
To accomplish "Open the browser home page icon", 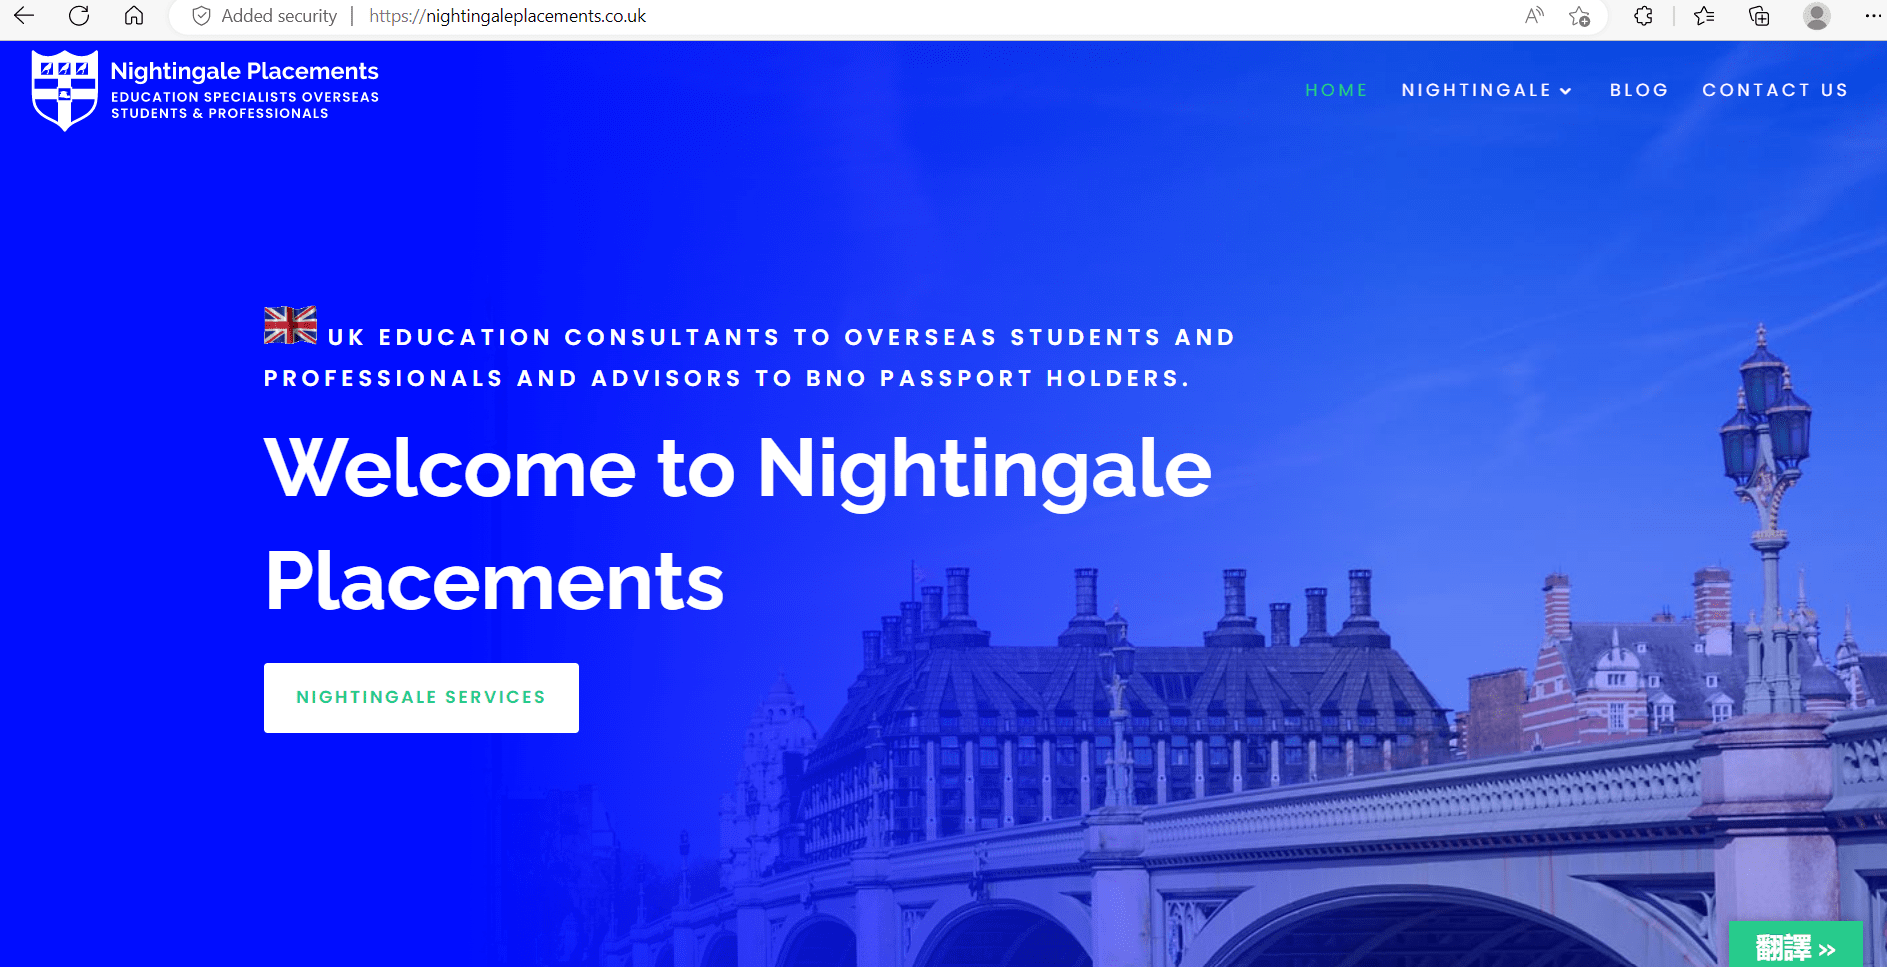I will point(134,16).
